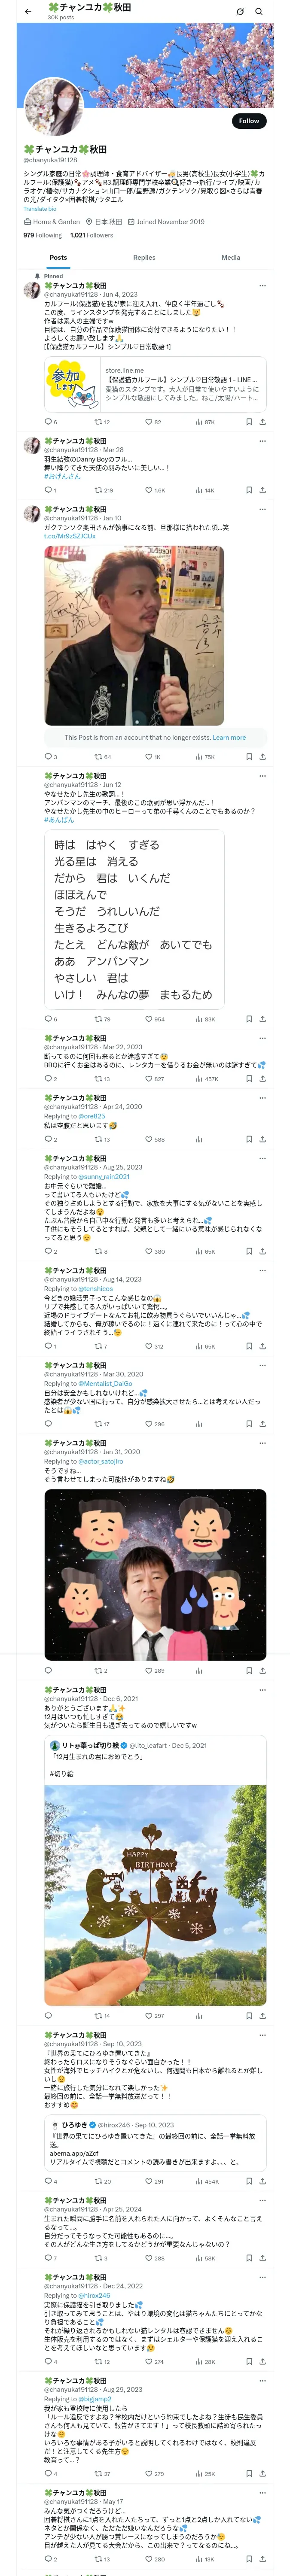Open the Media tab
The image size is (290, 2576).
pos(230,257)
